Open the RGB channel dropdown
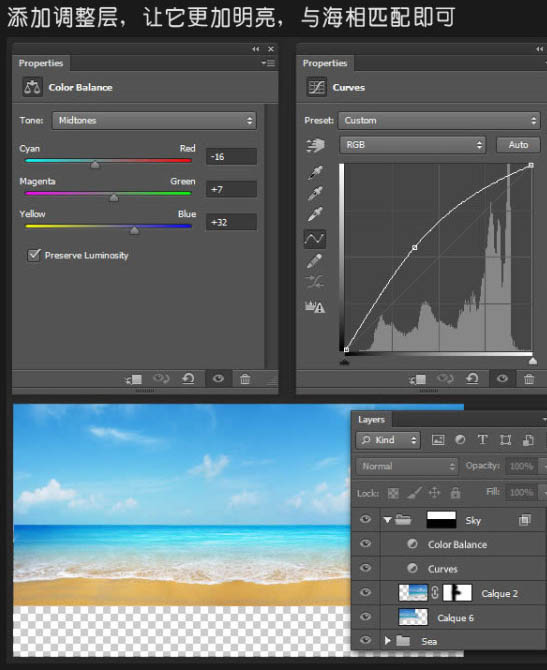 [x=413, y=145]
